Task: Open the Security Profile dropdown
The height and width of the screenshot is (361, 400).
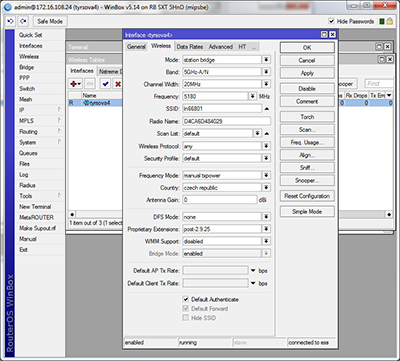Action: click(x=266, y=158)
